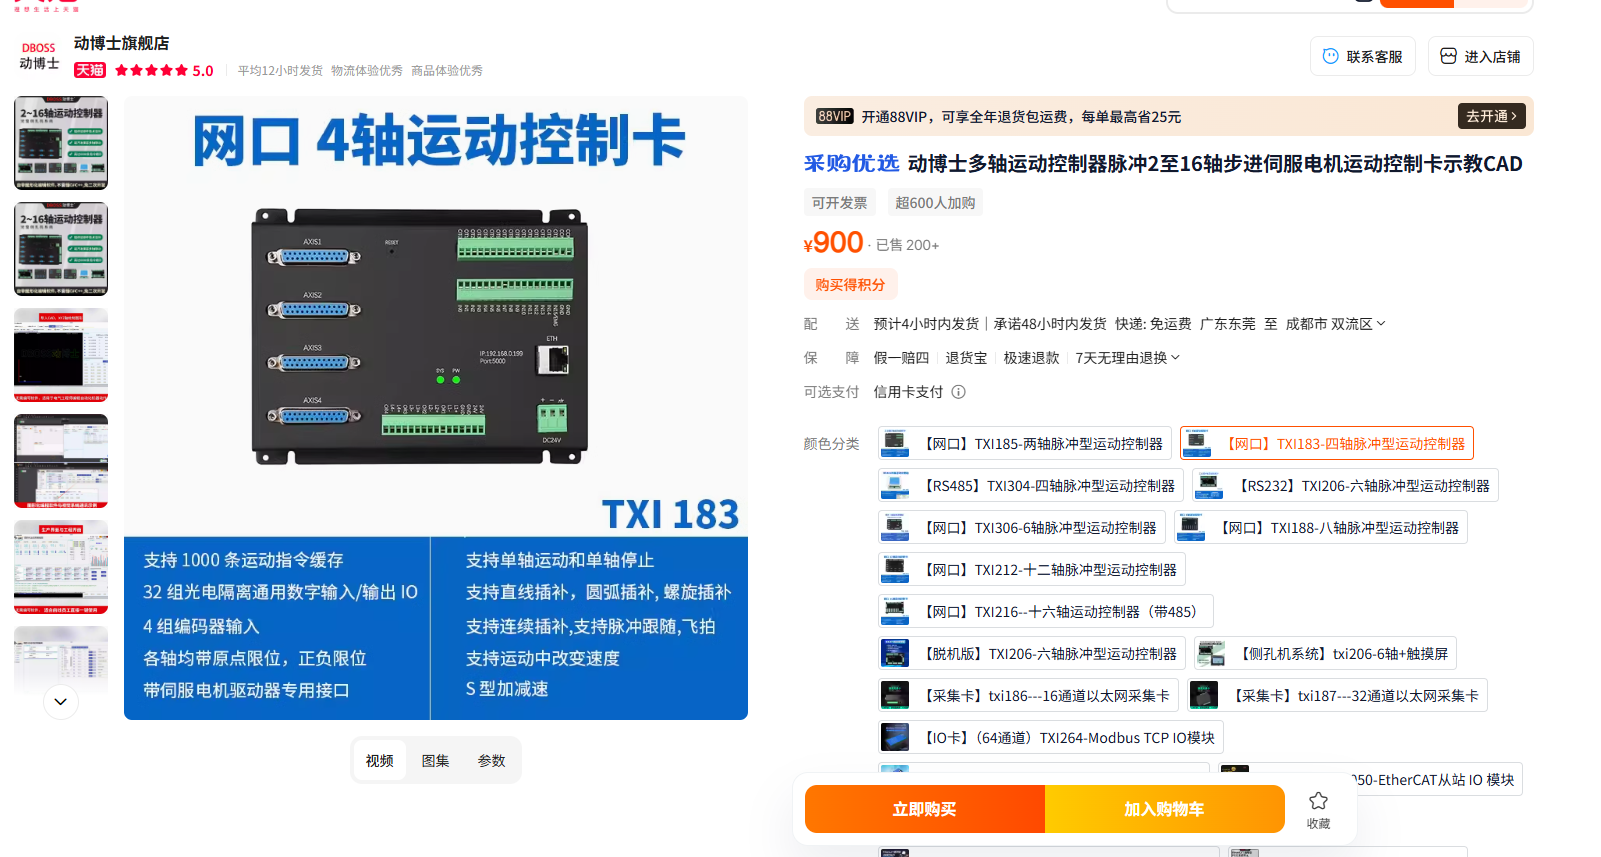The width and height of the screenshot is (1601, 857).
Task: Click 购买得积分 tag
Action: click(x=850, y=285)
